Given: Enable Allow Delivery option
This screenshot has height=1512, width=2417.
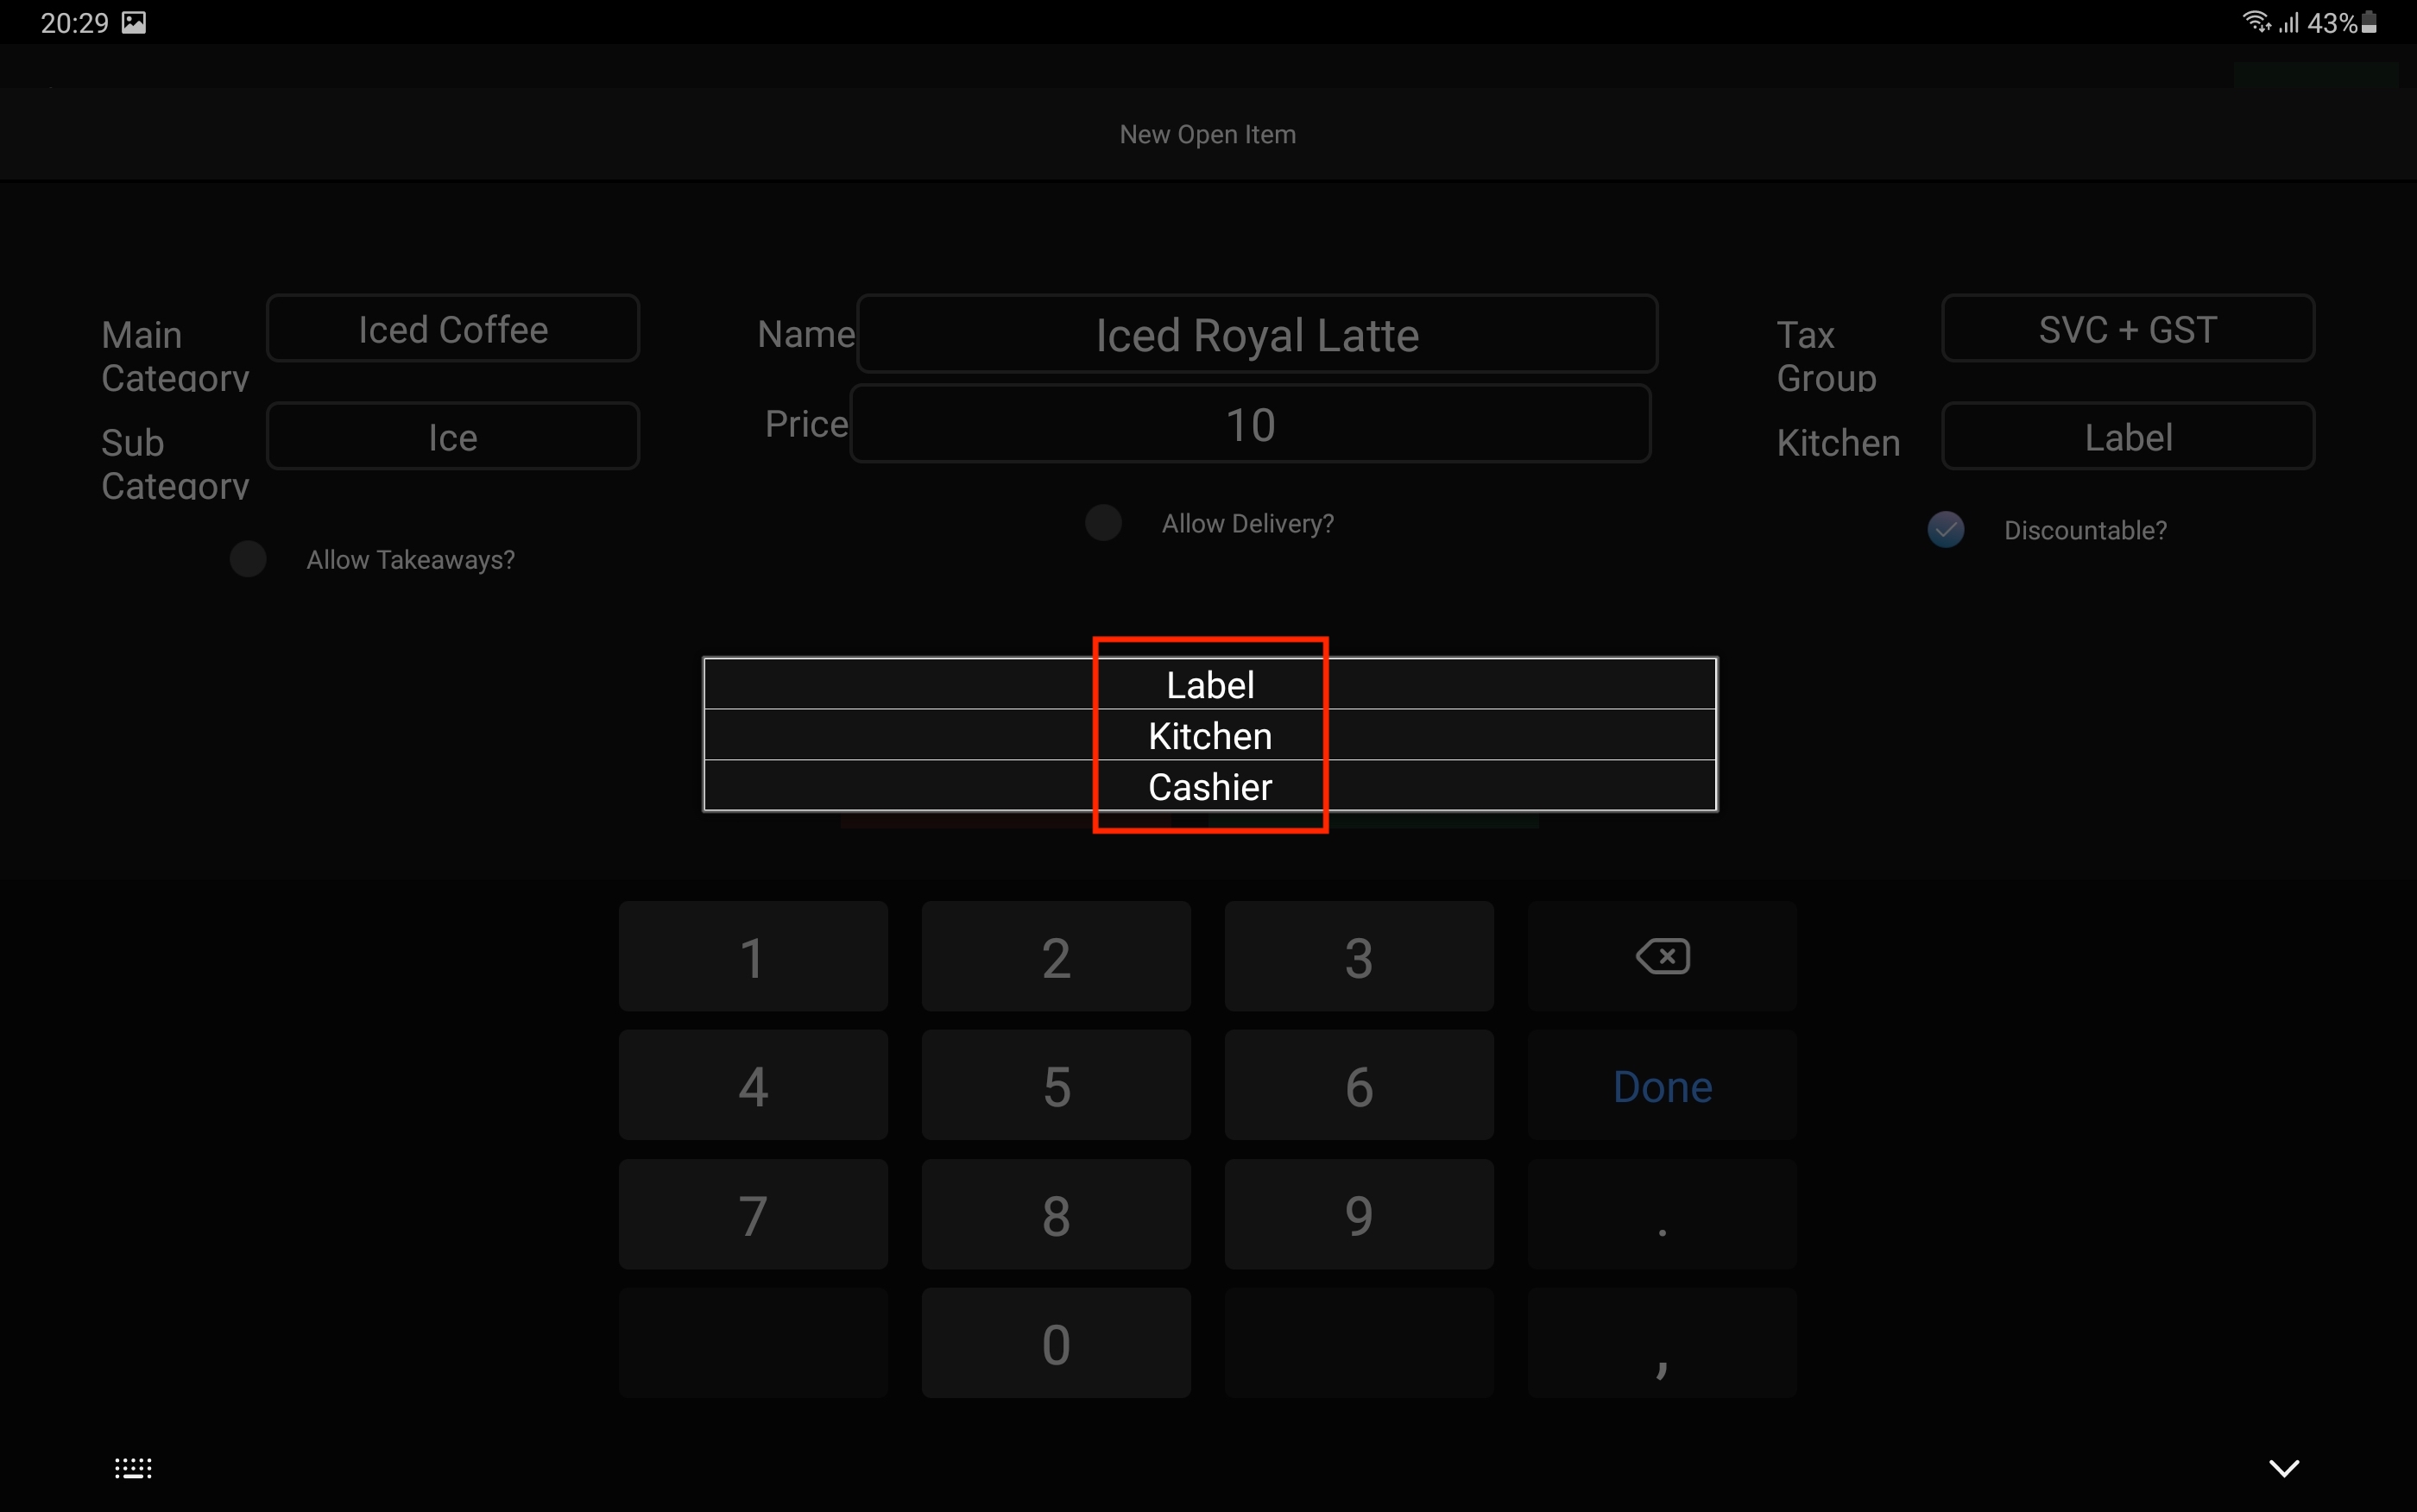Looking at the screenshot, I should 1103,523.
